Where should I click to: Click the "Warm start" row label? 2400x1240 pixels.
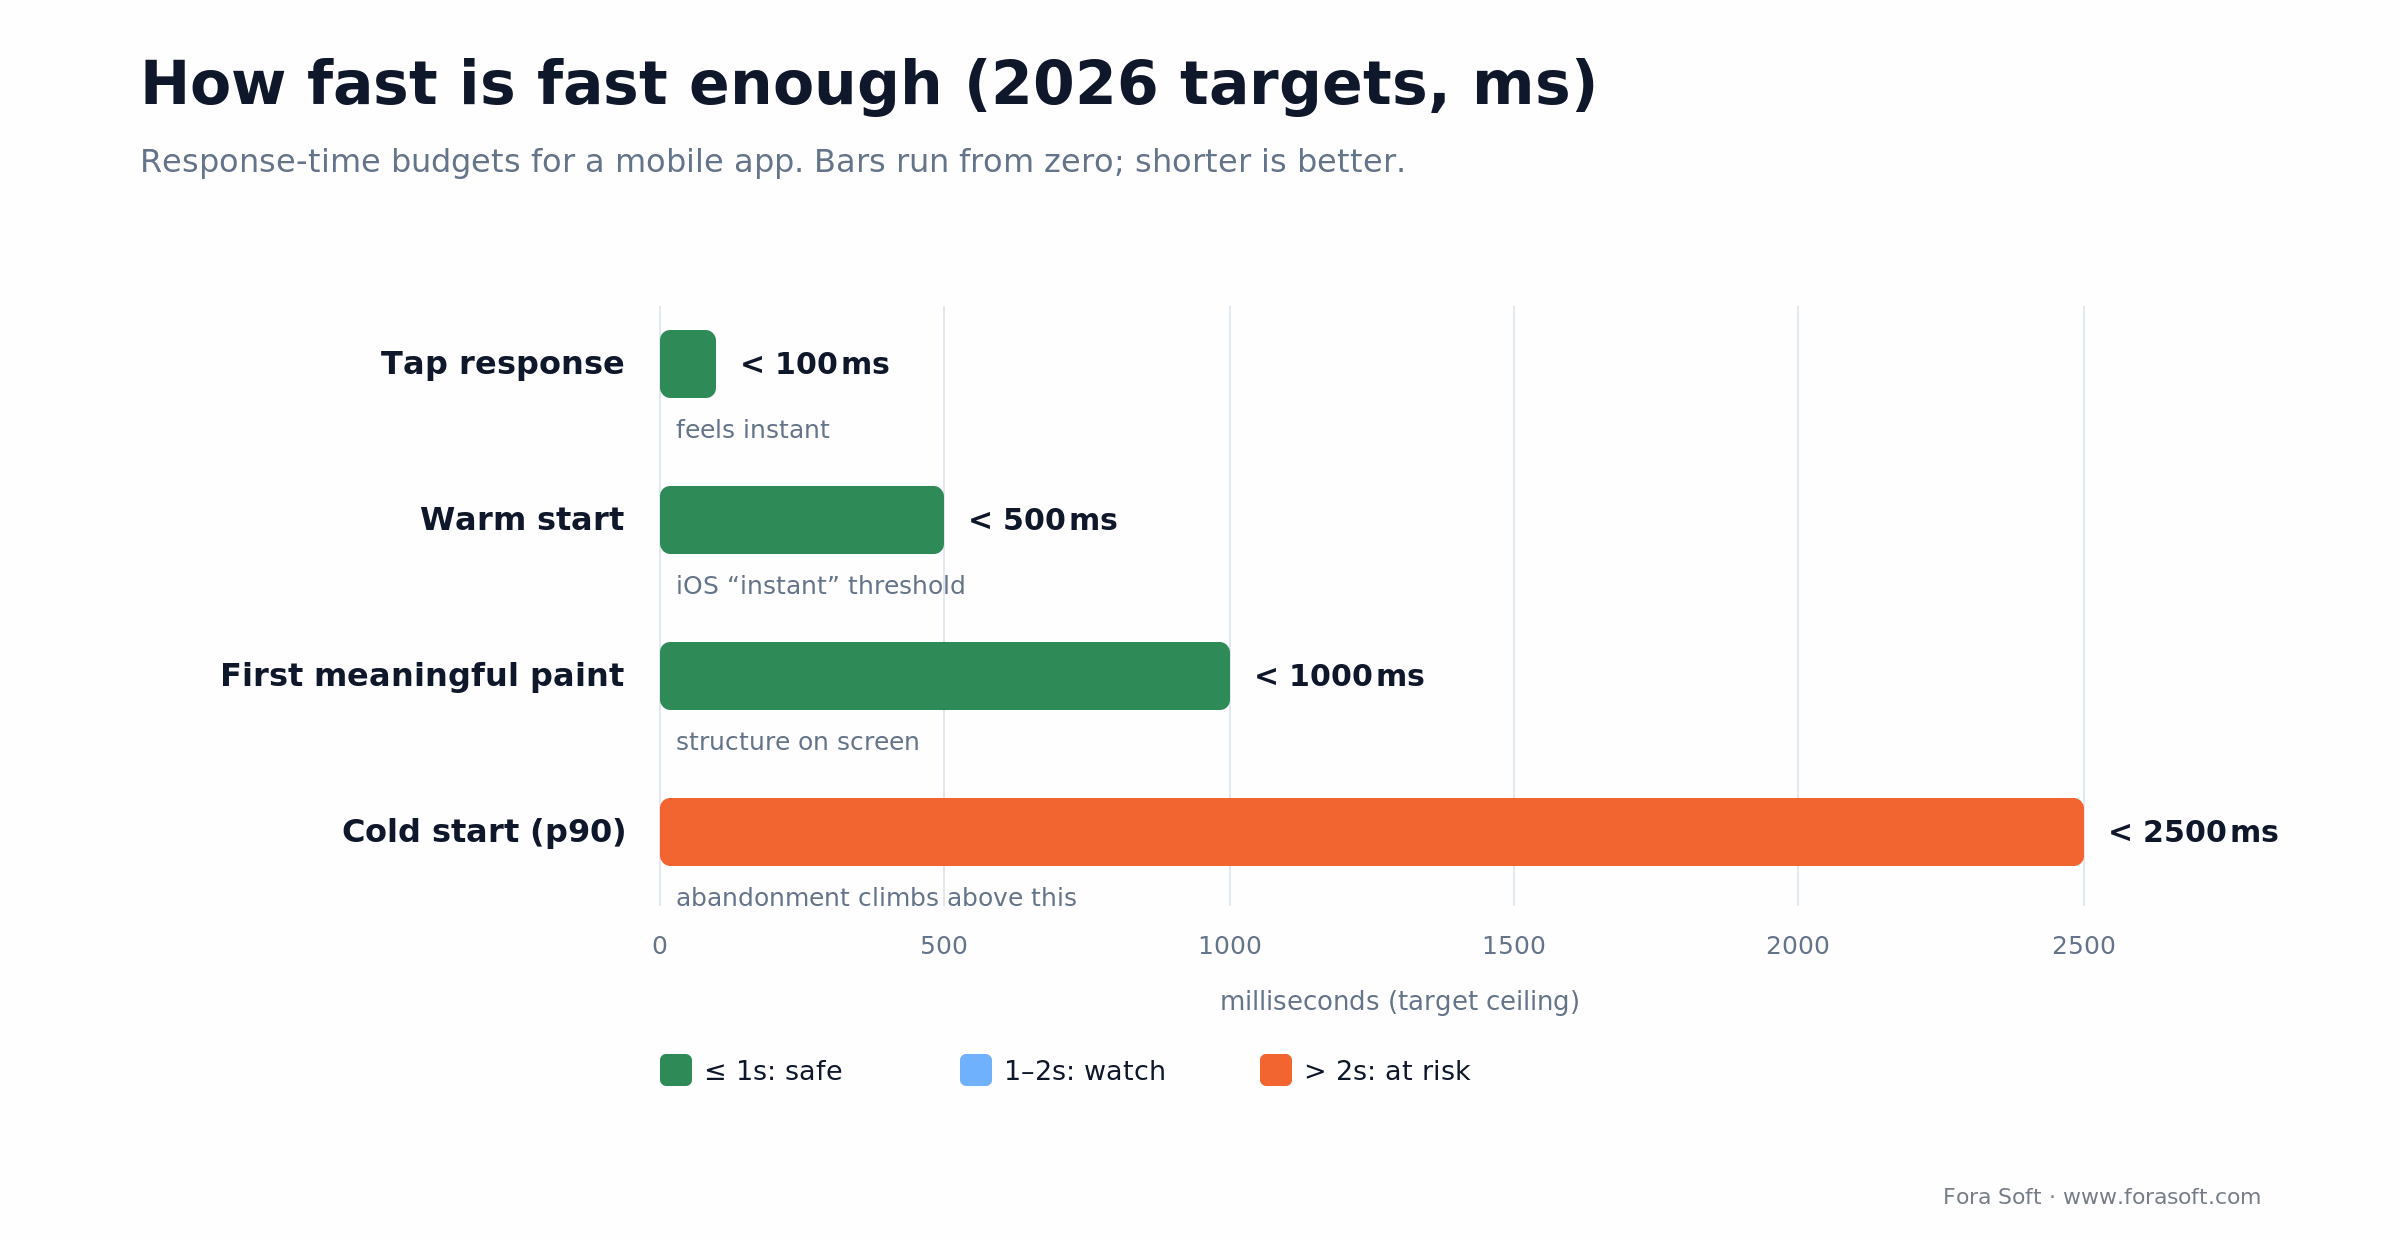point(522,520)
